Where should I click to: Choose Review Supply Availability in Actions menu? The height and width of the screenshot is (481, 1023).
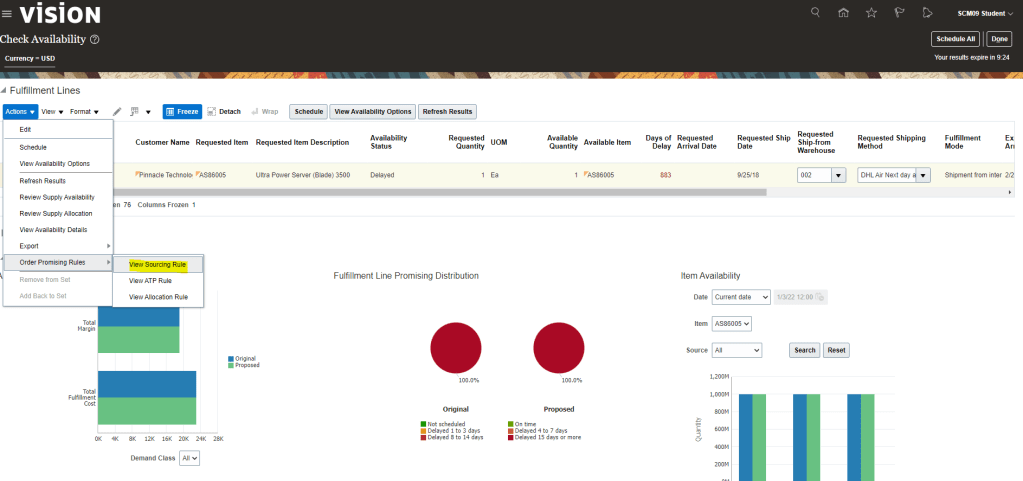[x=57, y=197]
